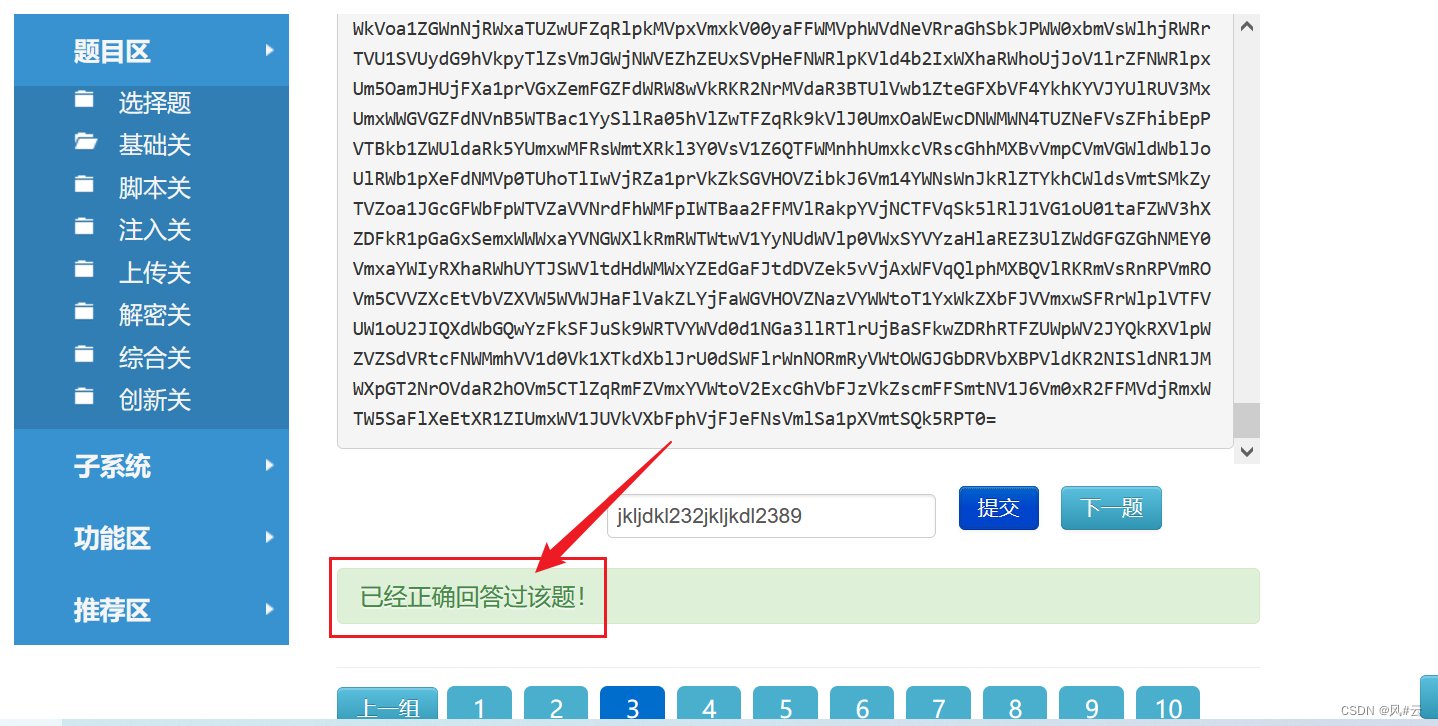
Task: Go to question page 7
Action: point(939,706)
